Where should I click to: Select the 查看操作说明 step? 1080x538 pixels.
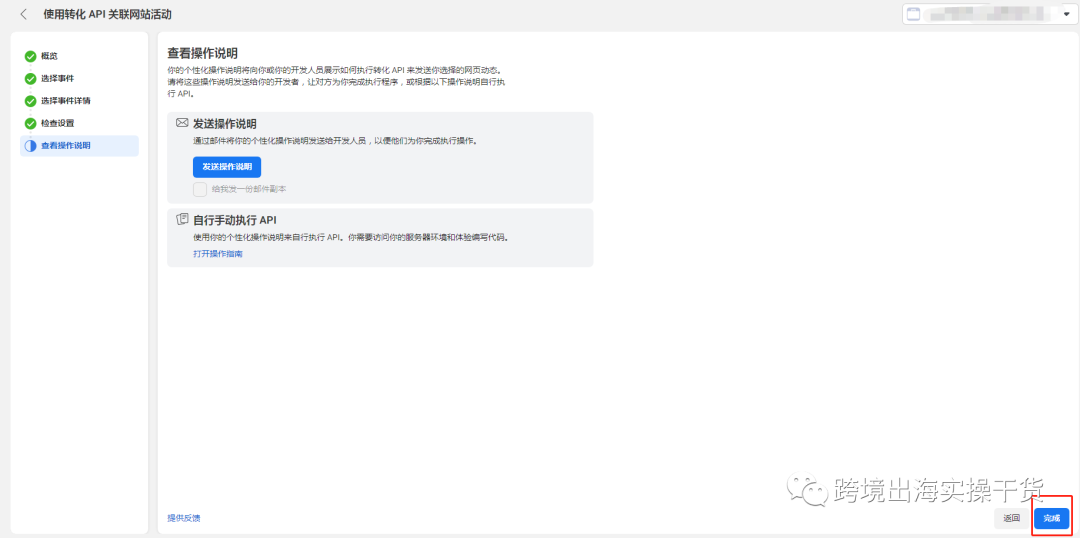79,145
